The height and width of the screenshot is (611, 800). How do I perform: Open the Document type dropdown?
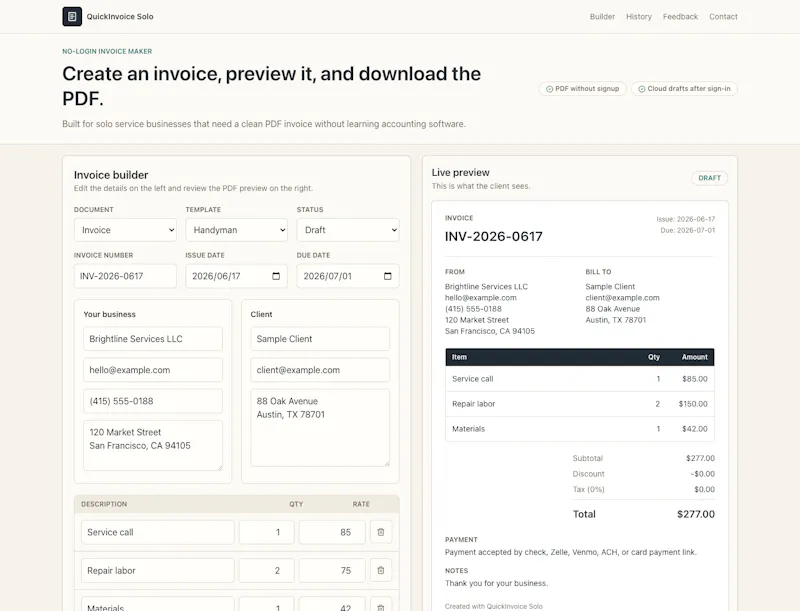125,230
